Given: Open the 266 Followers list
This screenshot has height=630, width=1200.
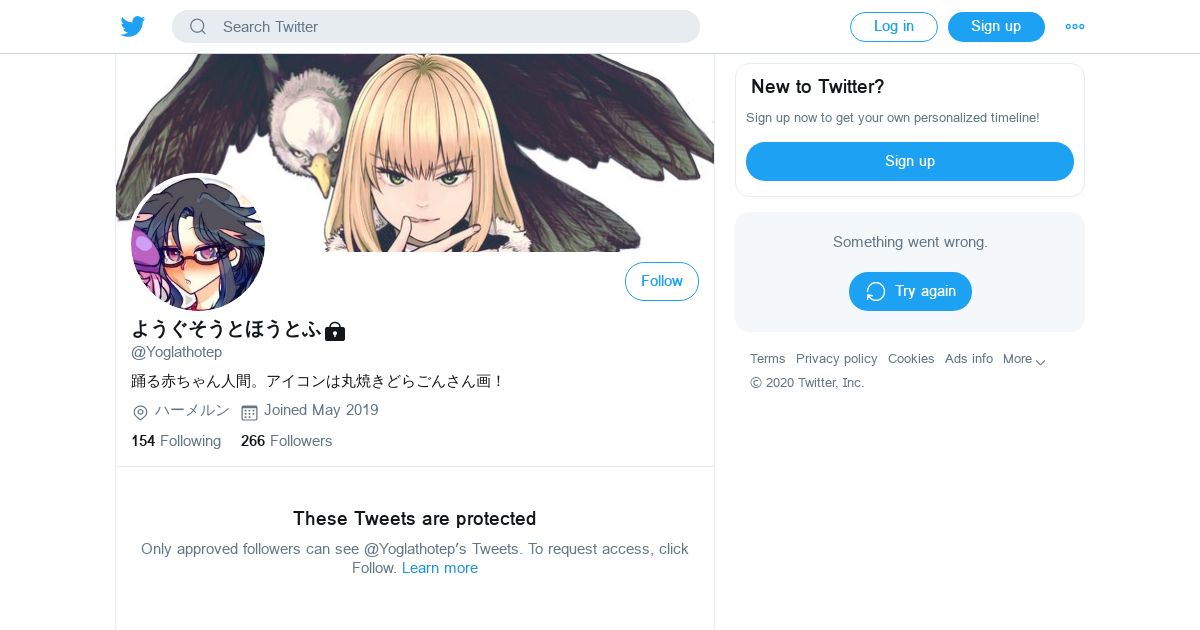Looking at the screenshot, I should tap(286, 441).
